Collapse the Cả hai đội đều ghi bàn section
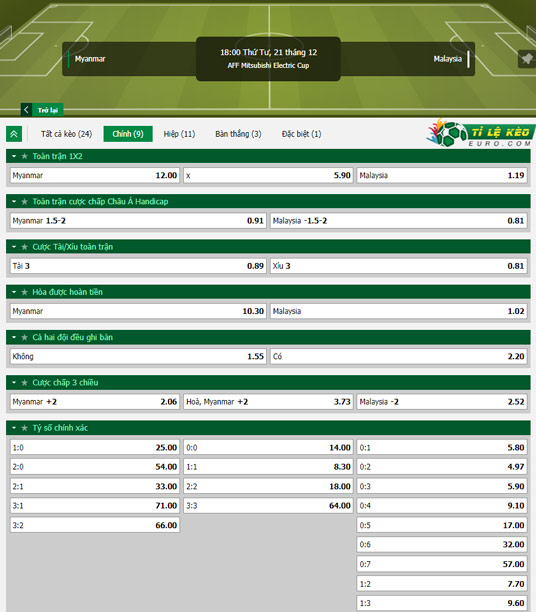 14,337
